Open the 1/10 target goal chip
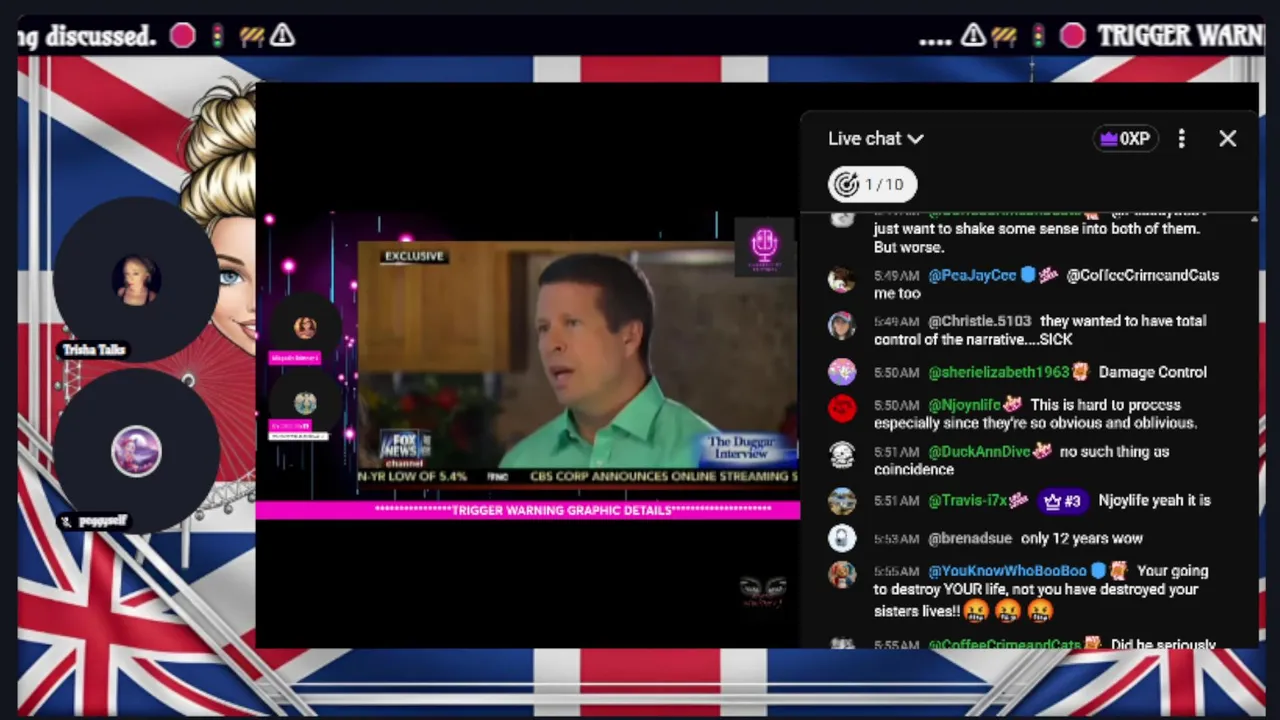Screen dimensions: 1280x720 872,184
